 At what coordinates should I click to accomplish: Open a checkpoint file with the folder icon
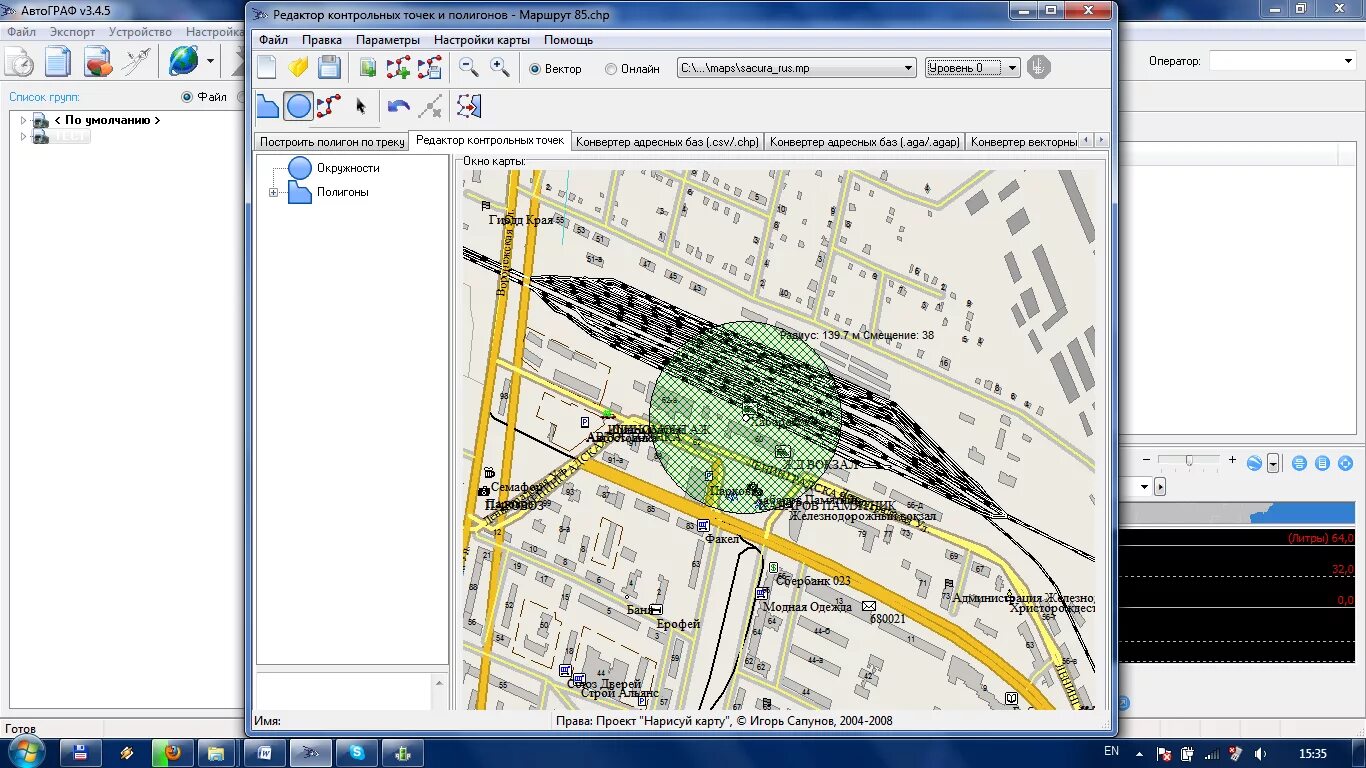[298, 68]
